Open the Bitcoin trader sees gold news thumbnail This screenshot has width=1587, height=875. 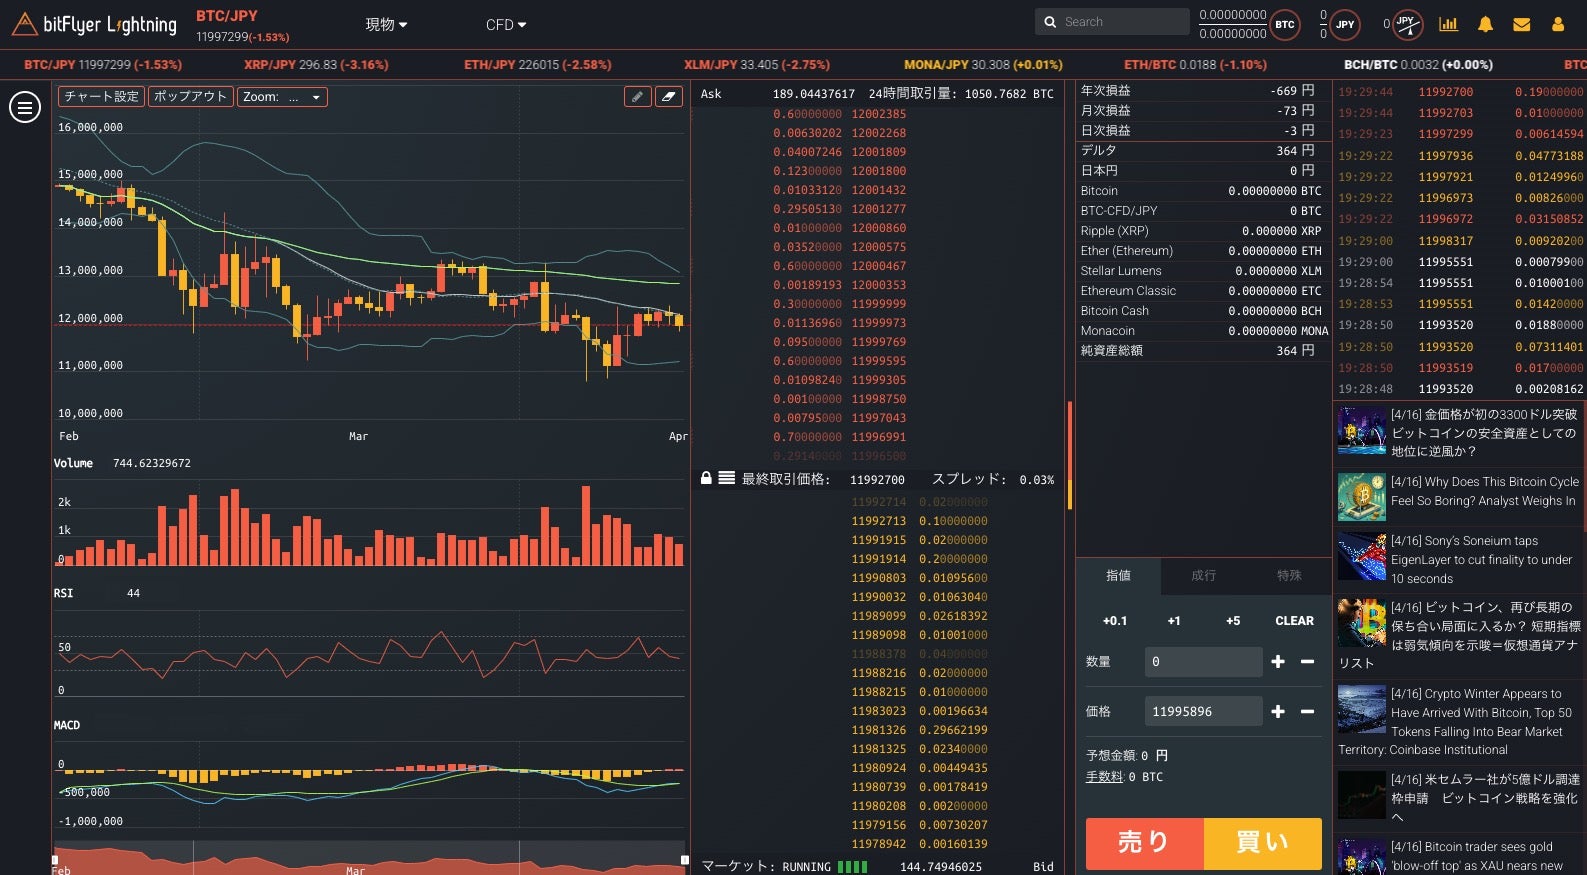[1361, 858]
